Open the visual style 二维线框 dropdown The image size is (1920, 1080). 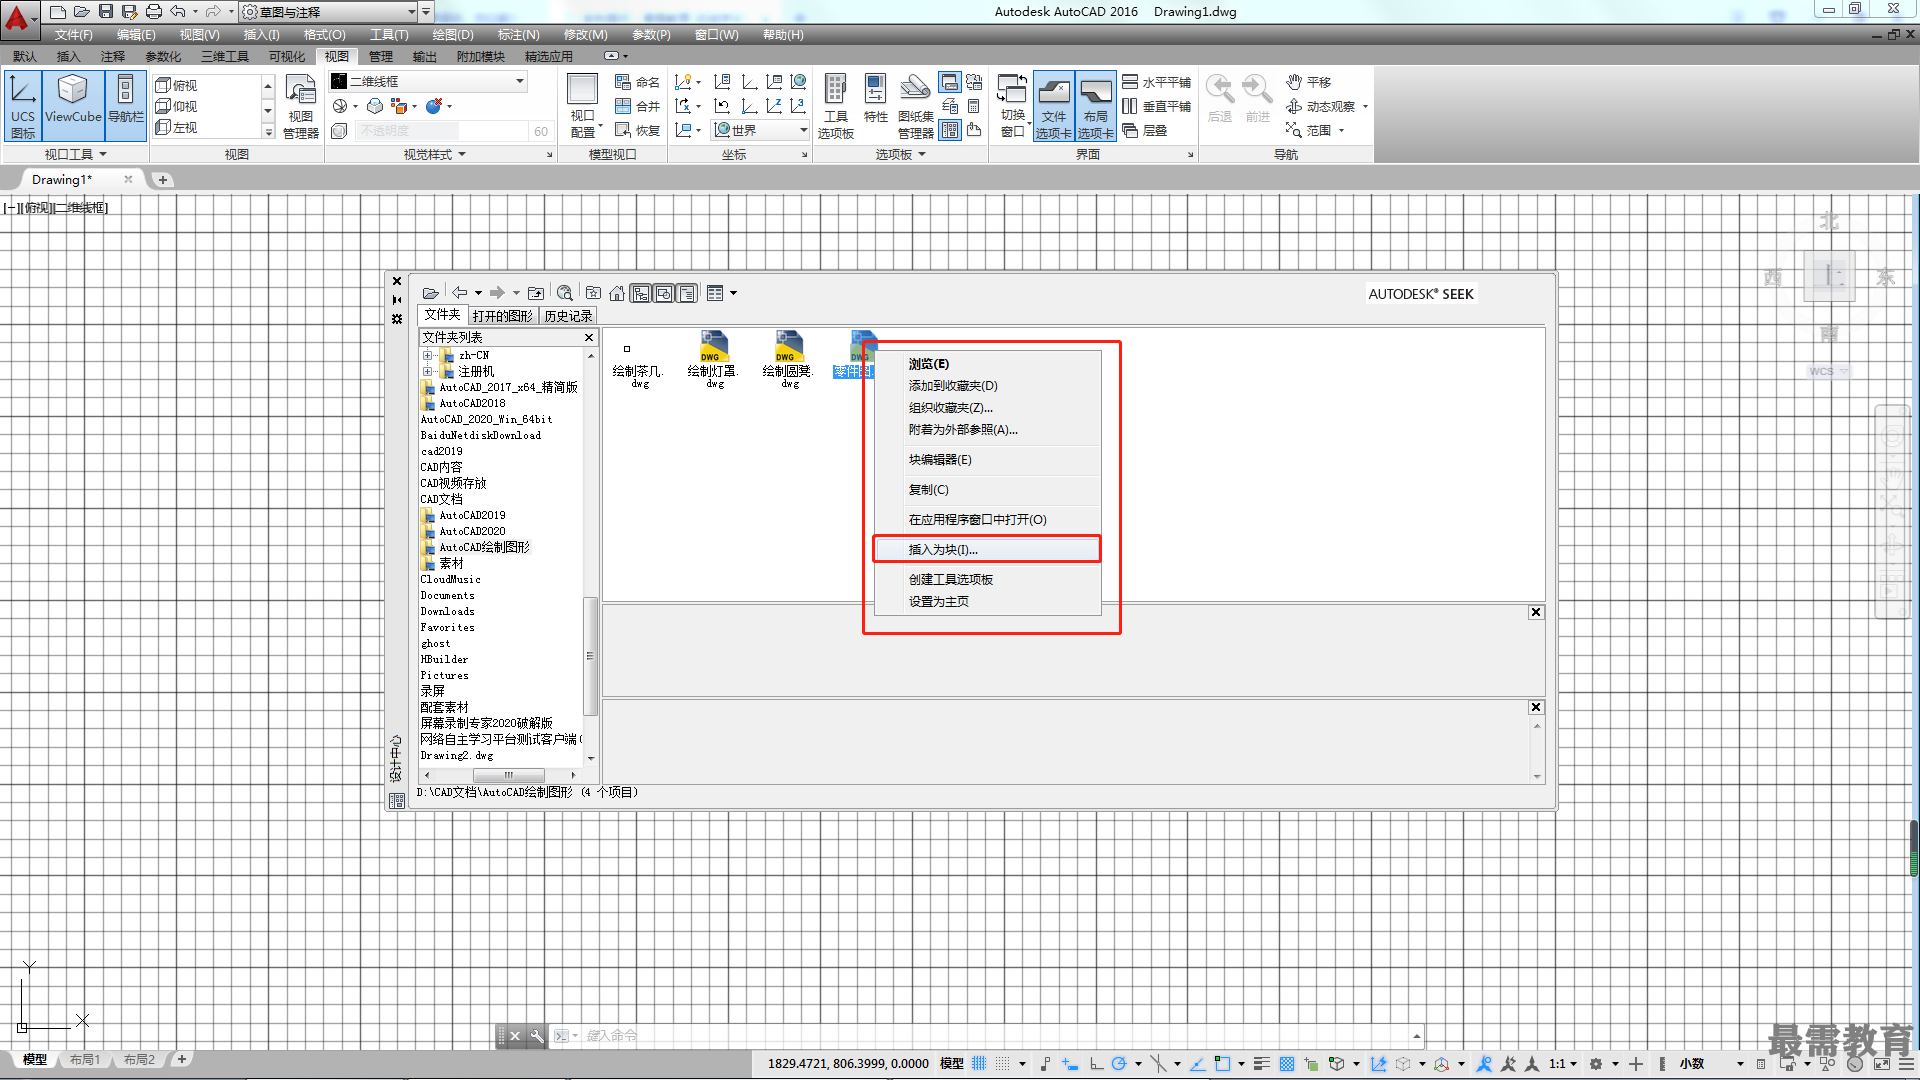coord(429,82)
